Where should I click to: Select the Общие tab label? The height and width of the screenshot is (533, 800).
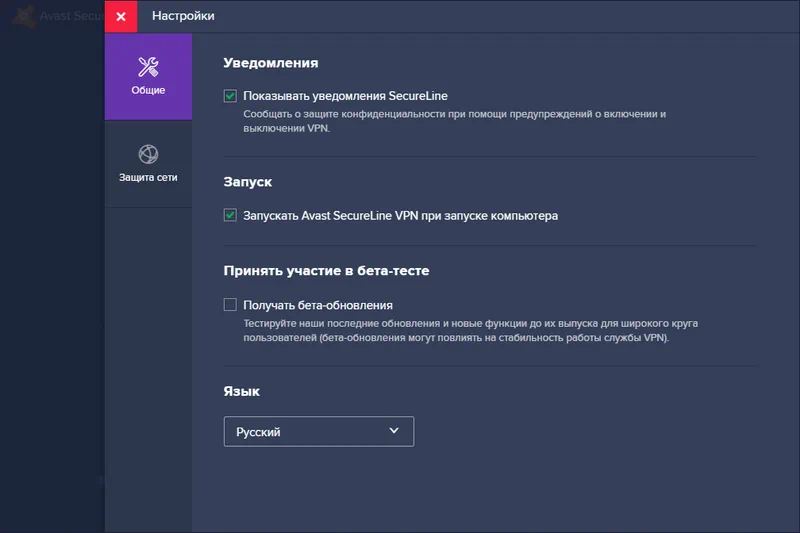click(x=148, y=90)
